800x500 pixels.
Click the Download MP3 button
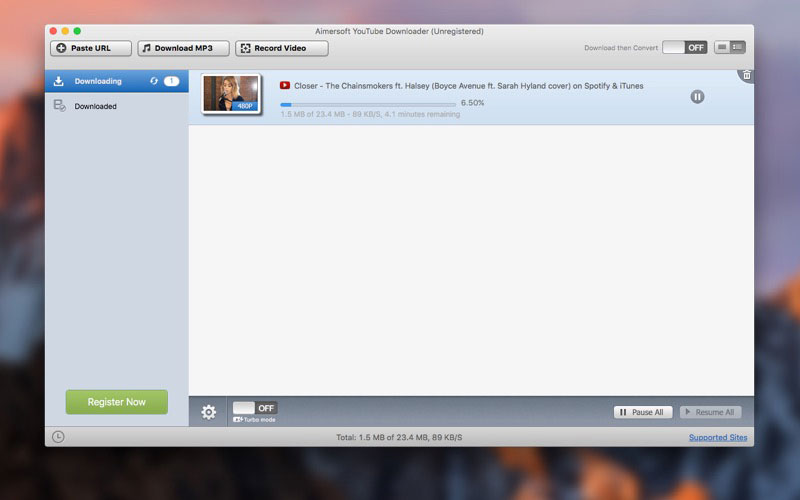[x=183, y=48]
